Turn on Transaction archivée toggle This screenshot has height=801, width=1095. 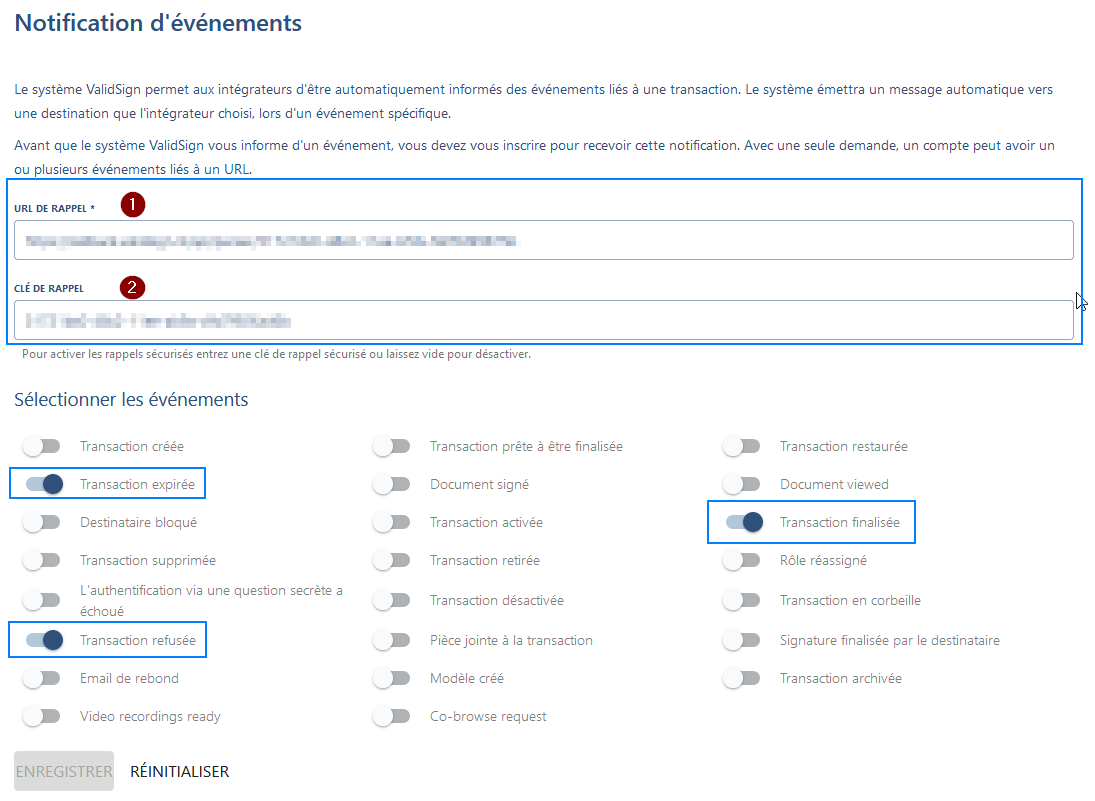point(742,678)
